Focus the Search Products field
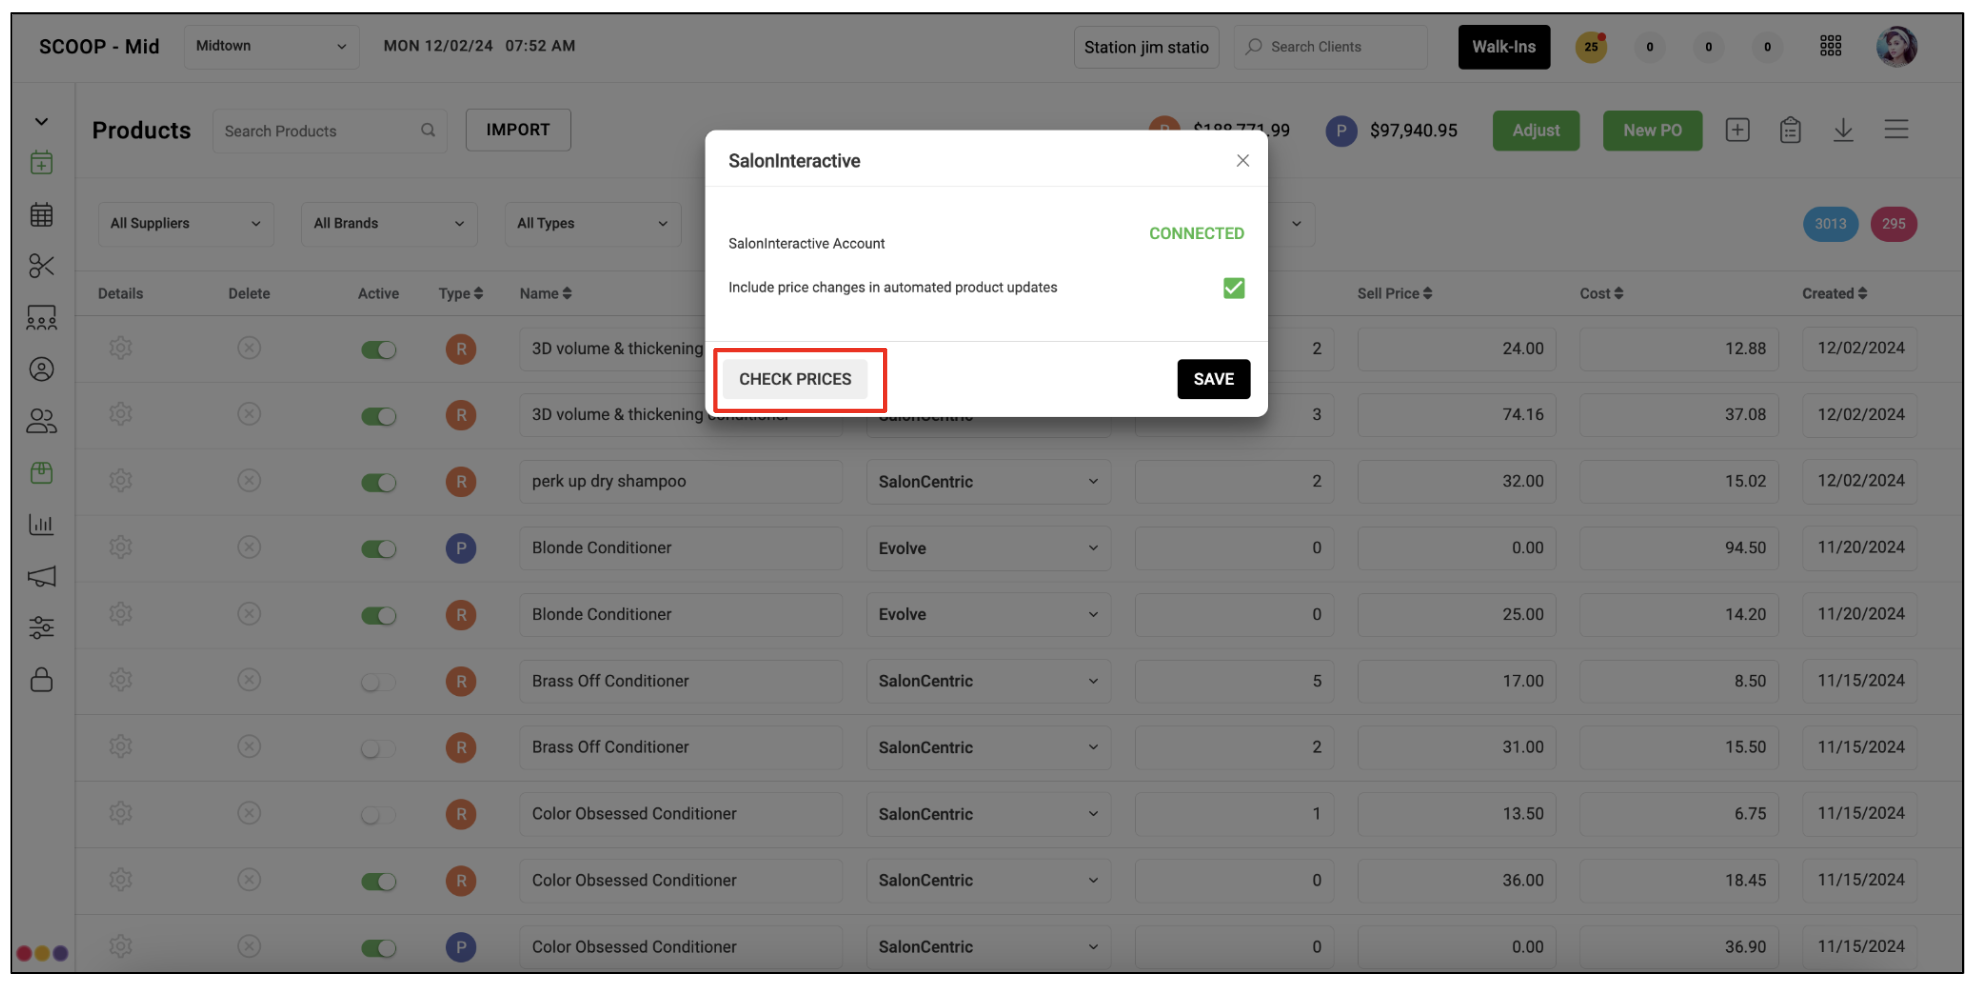The image size is (1976, 982). [329, 131]
